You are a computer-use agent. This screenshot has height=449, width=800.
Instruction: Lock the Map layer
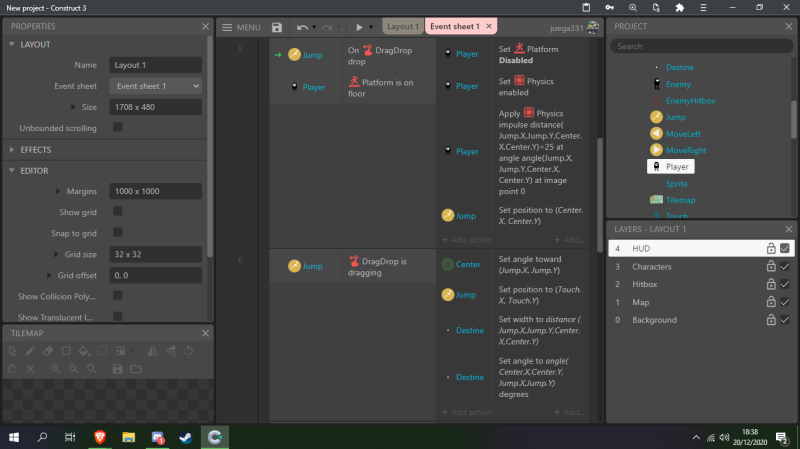[771, 302]
